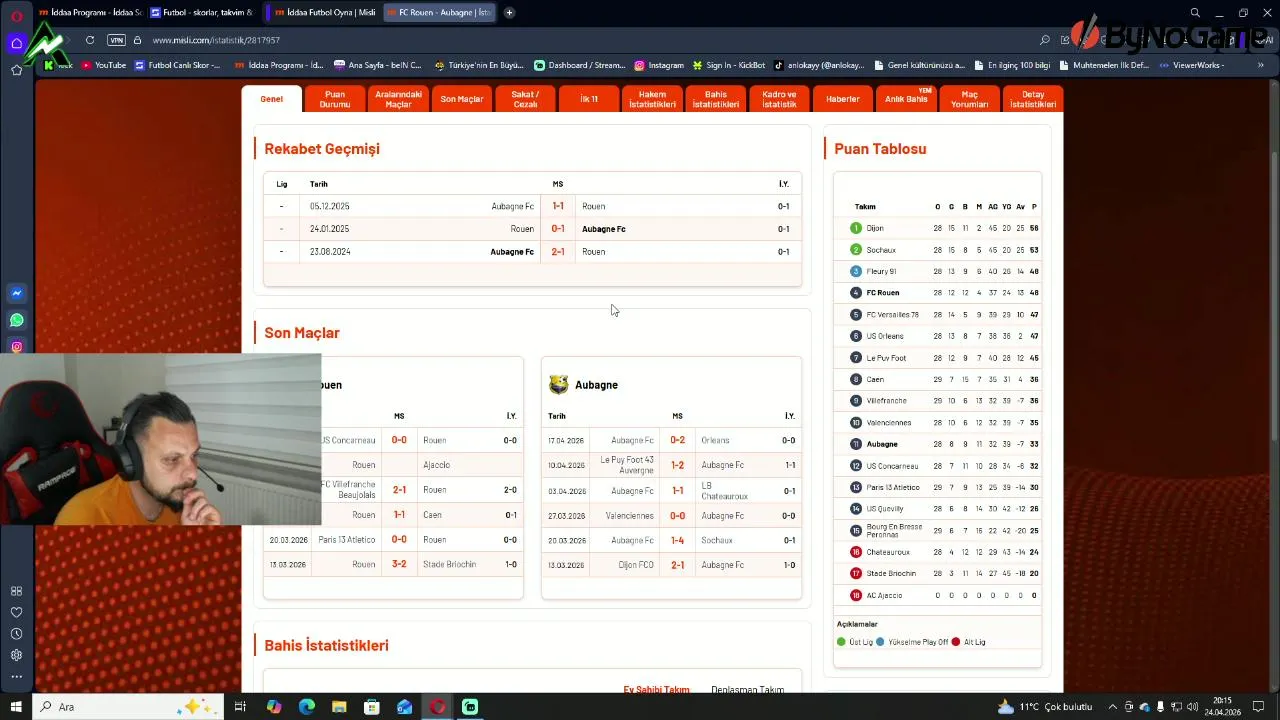Viewport: 1280px width, 720px height.
Task: Switch to the İddaa Futbol Oyna browser tab
Action: pyautogui.click(x=324, y=13)
